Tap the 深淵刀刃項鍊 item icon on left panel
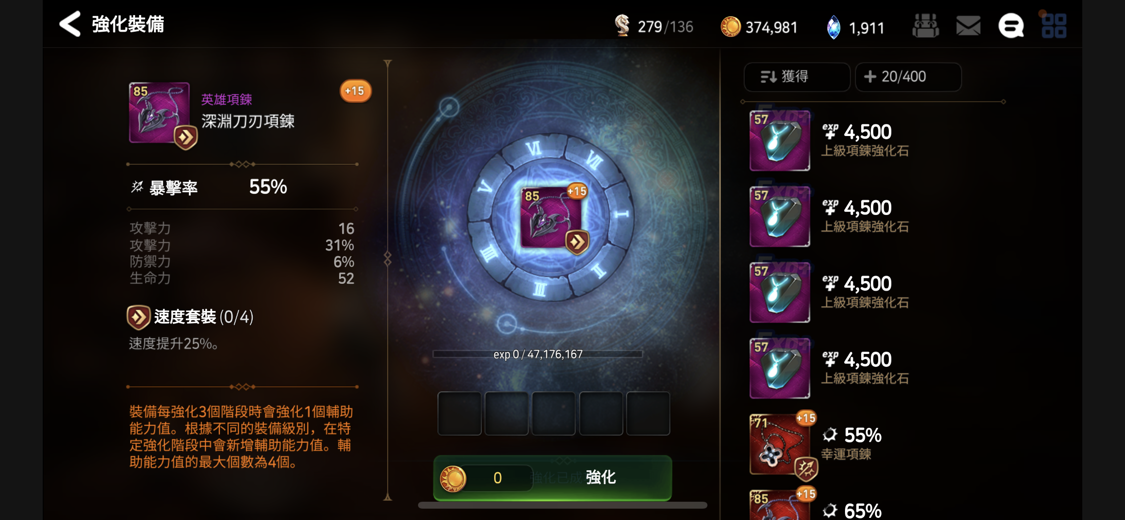 tap(159, 113)
